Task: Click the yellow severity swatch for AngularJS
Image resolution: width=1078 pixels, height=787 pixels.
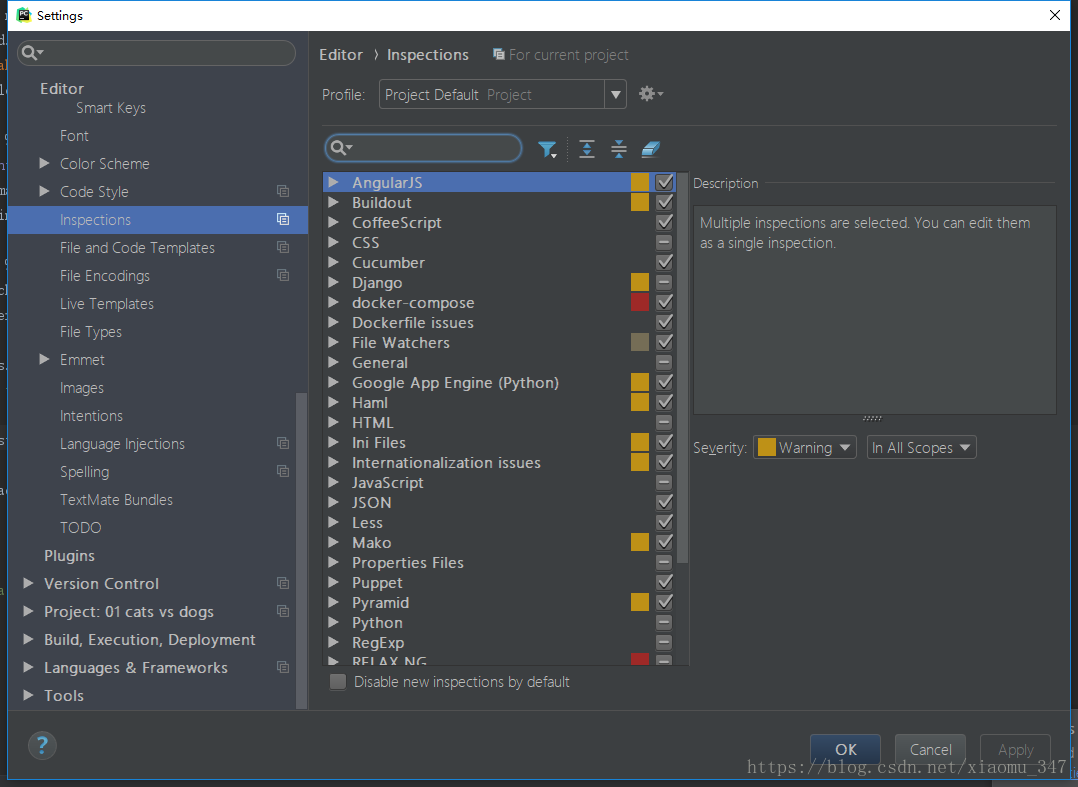Action: 639,182
